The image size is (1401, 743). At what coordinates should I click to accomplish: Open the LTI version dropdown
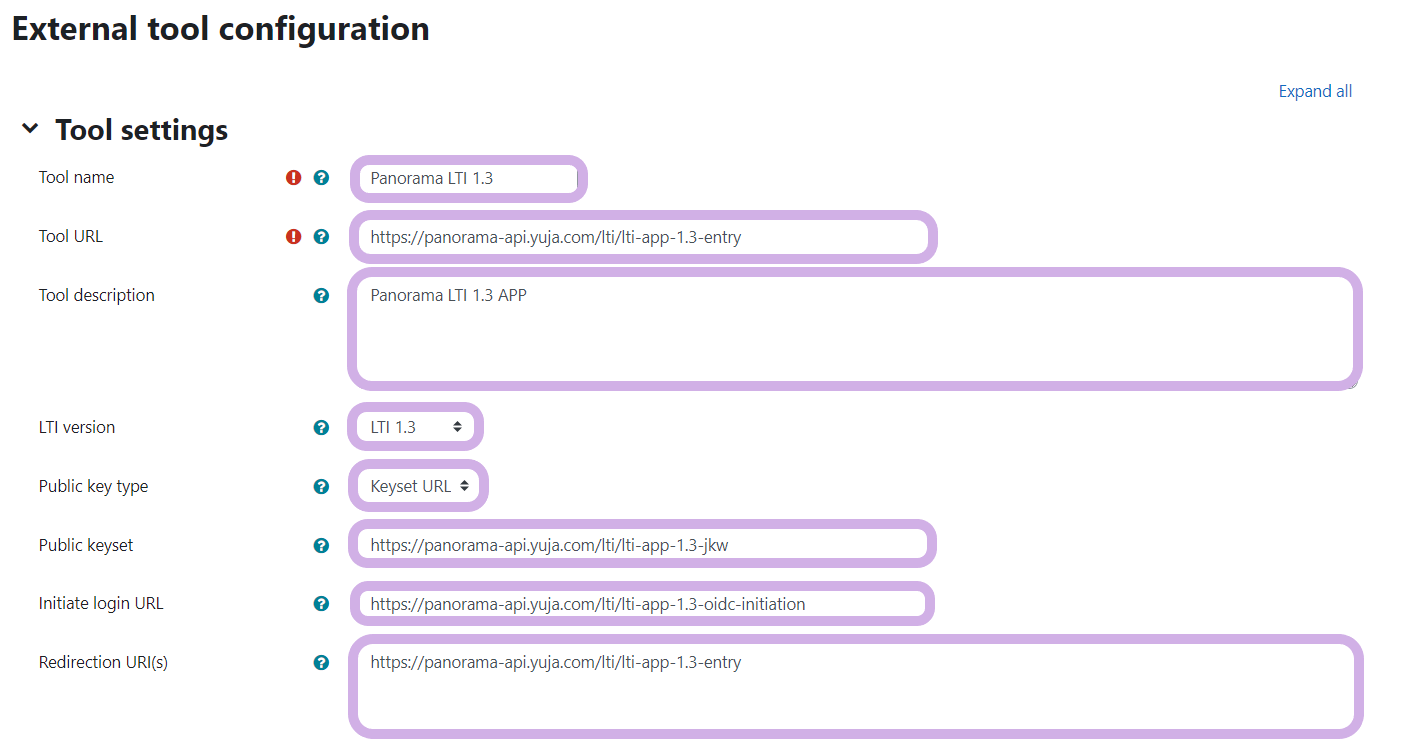[416, 427]
